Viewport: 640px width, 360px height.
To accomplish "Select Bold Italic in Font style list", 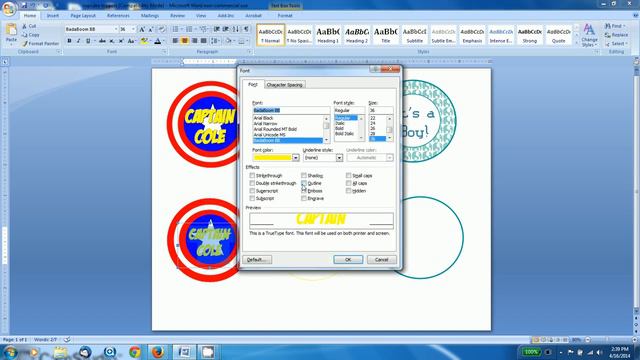I will (344, 133).
